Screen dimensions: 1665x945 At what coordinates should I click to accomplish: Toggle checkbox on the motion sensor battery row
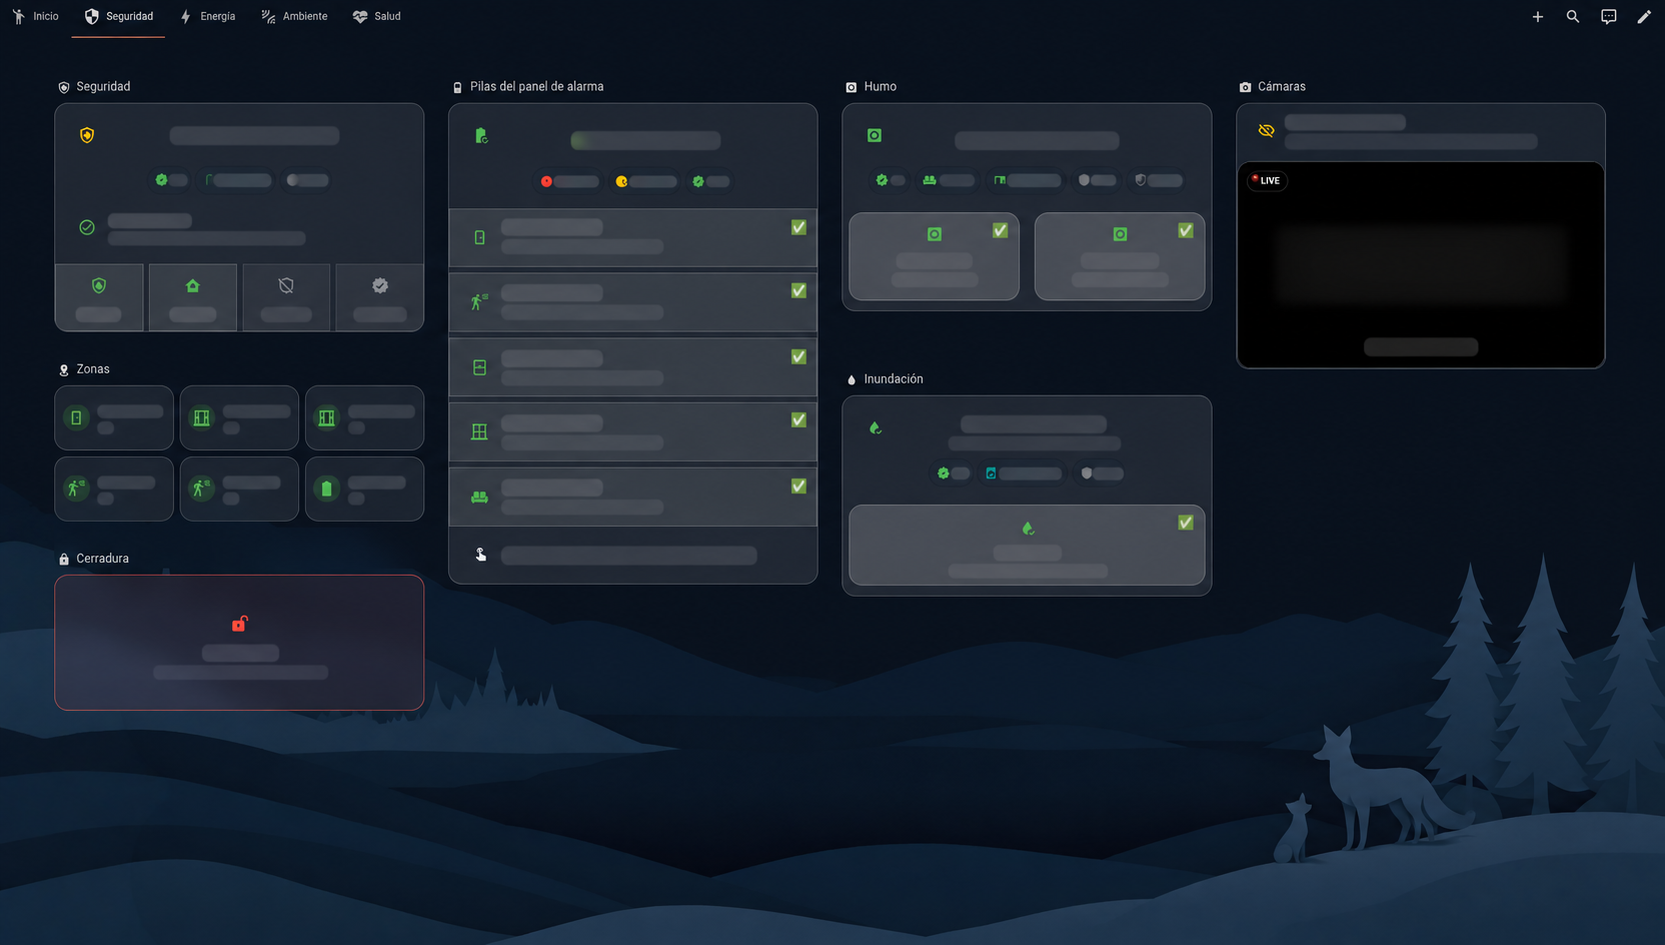tap(799, 290)
